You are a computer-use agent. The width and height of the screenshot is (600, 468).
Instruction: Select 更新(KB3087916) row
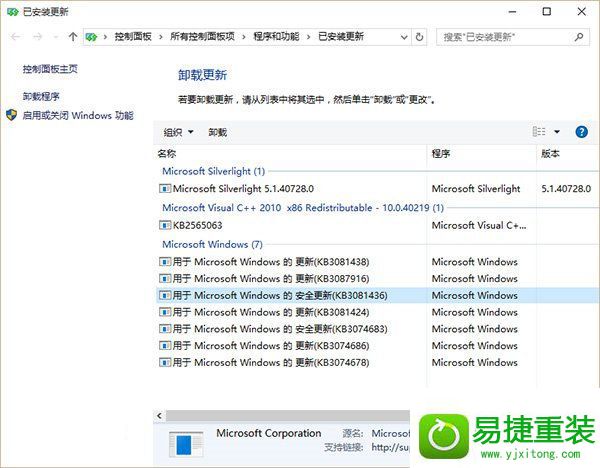point(377,278)
